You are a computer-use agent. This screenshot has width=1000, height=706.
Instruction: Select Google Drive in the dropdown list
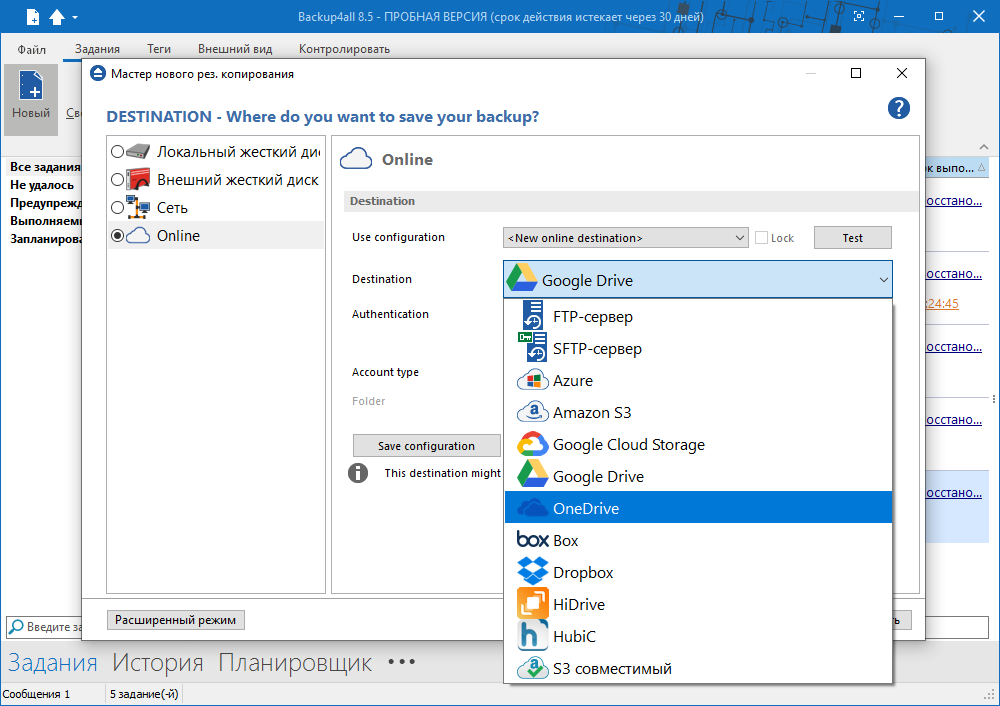point(698,476)
